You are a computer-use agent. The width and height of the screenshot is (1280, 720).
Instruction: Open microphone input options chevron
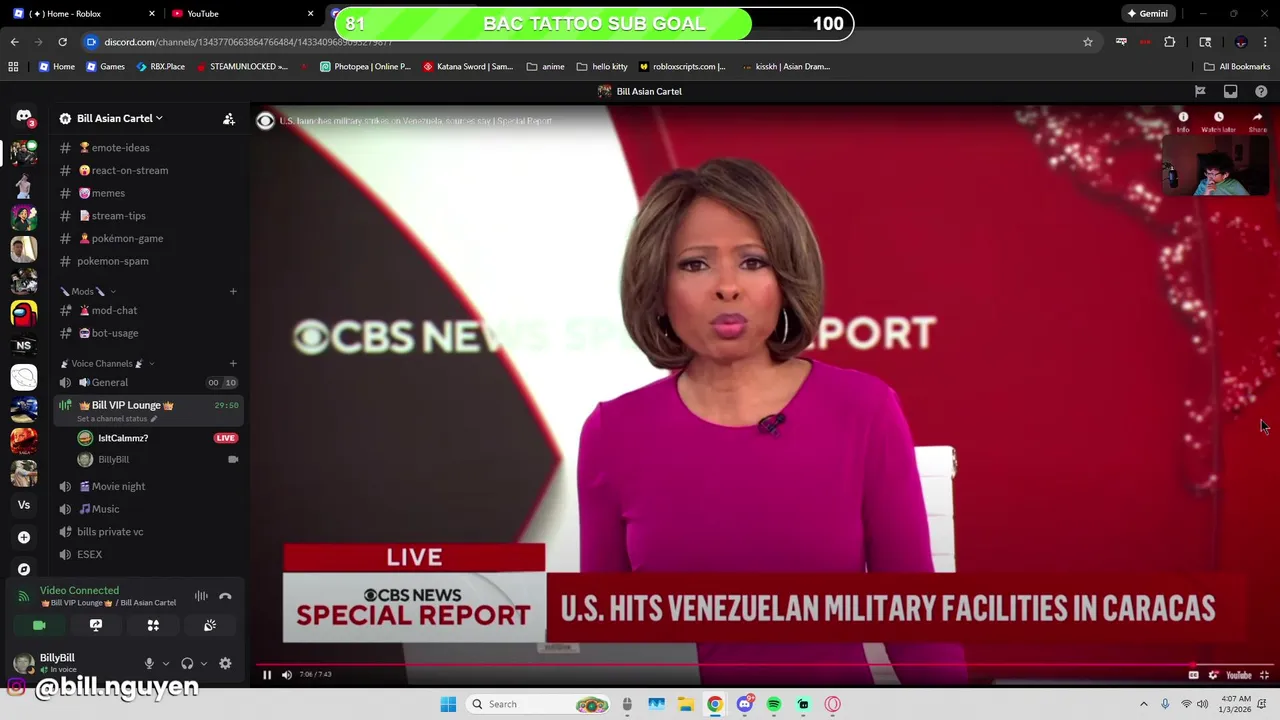(x=166, y=663)
